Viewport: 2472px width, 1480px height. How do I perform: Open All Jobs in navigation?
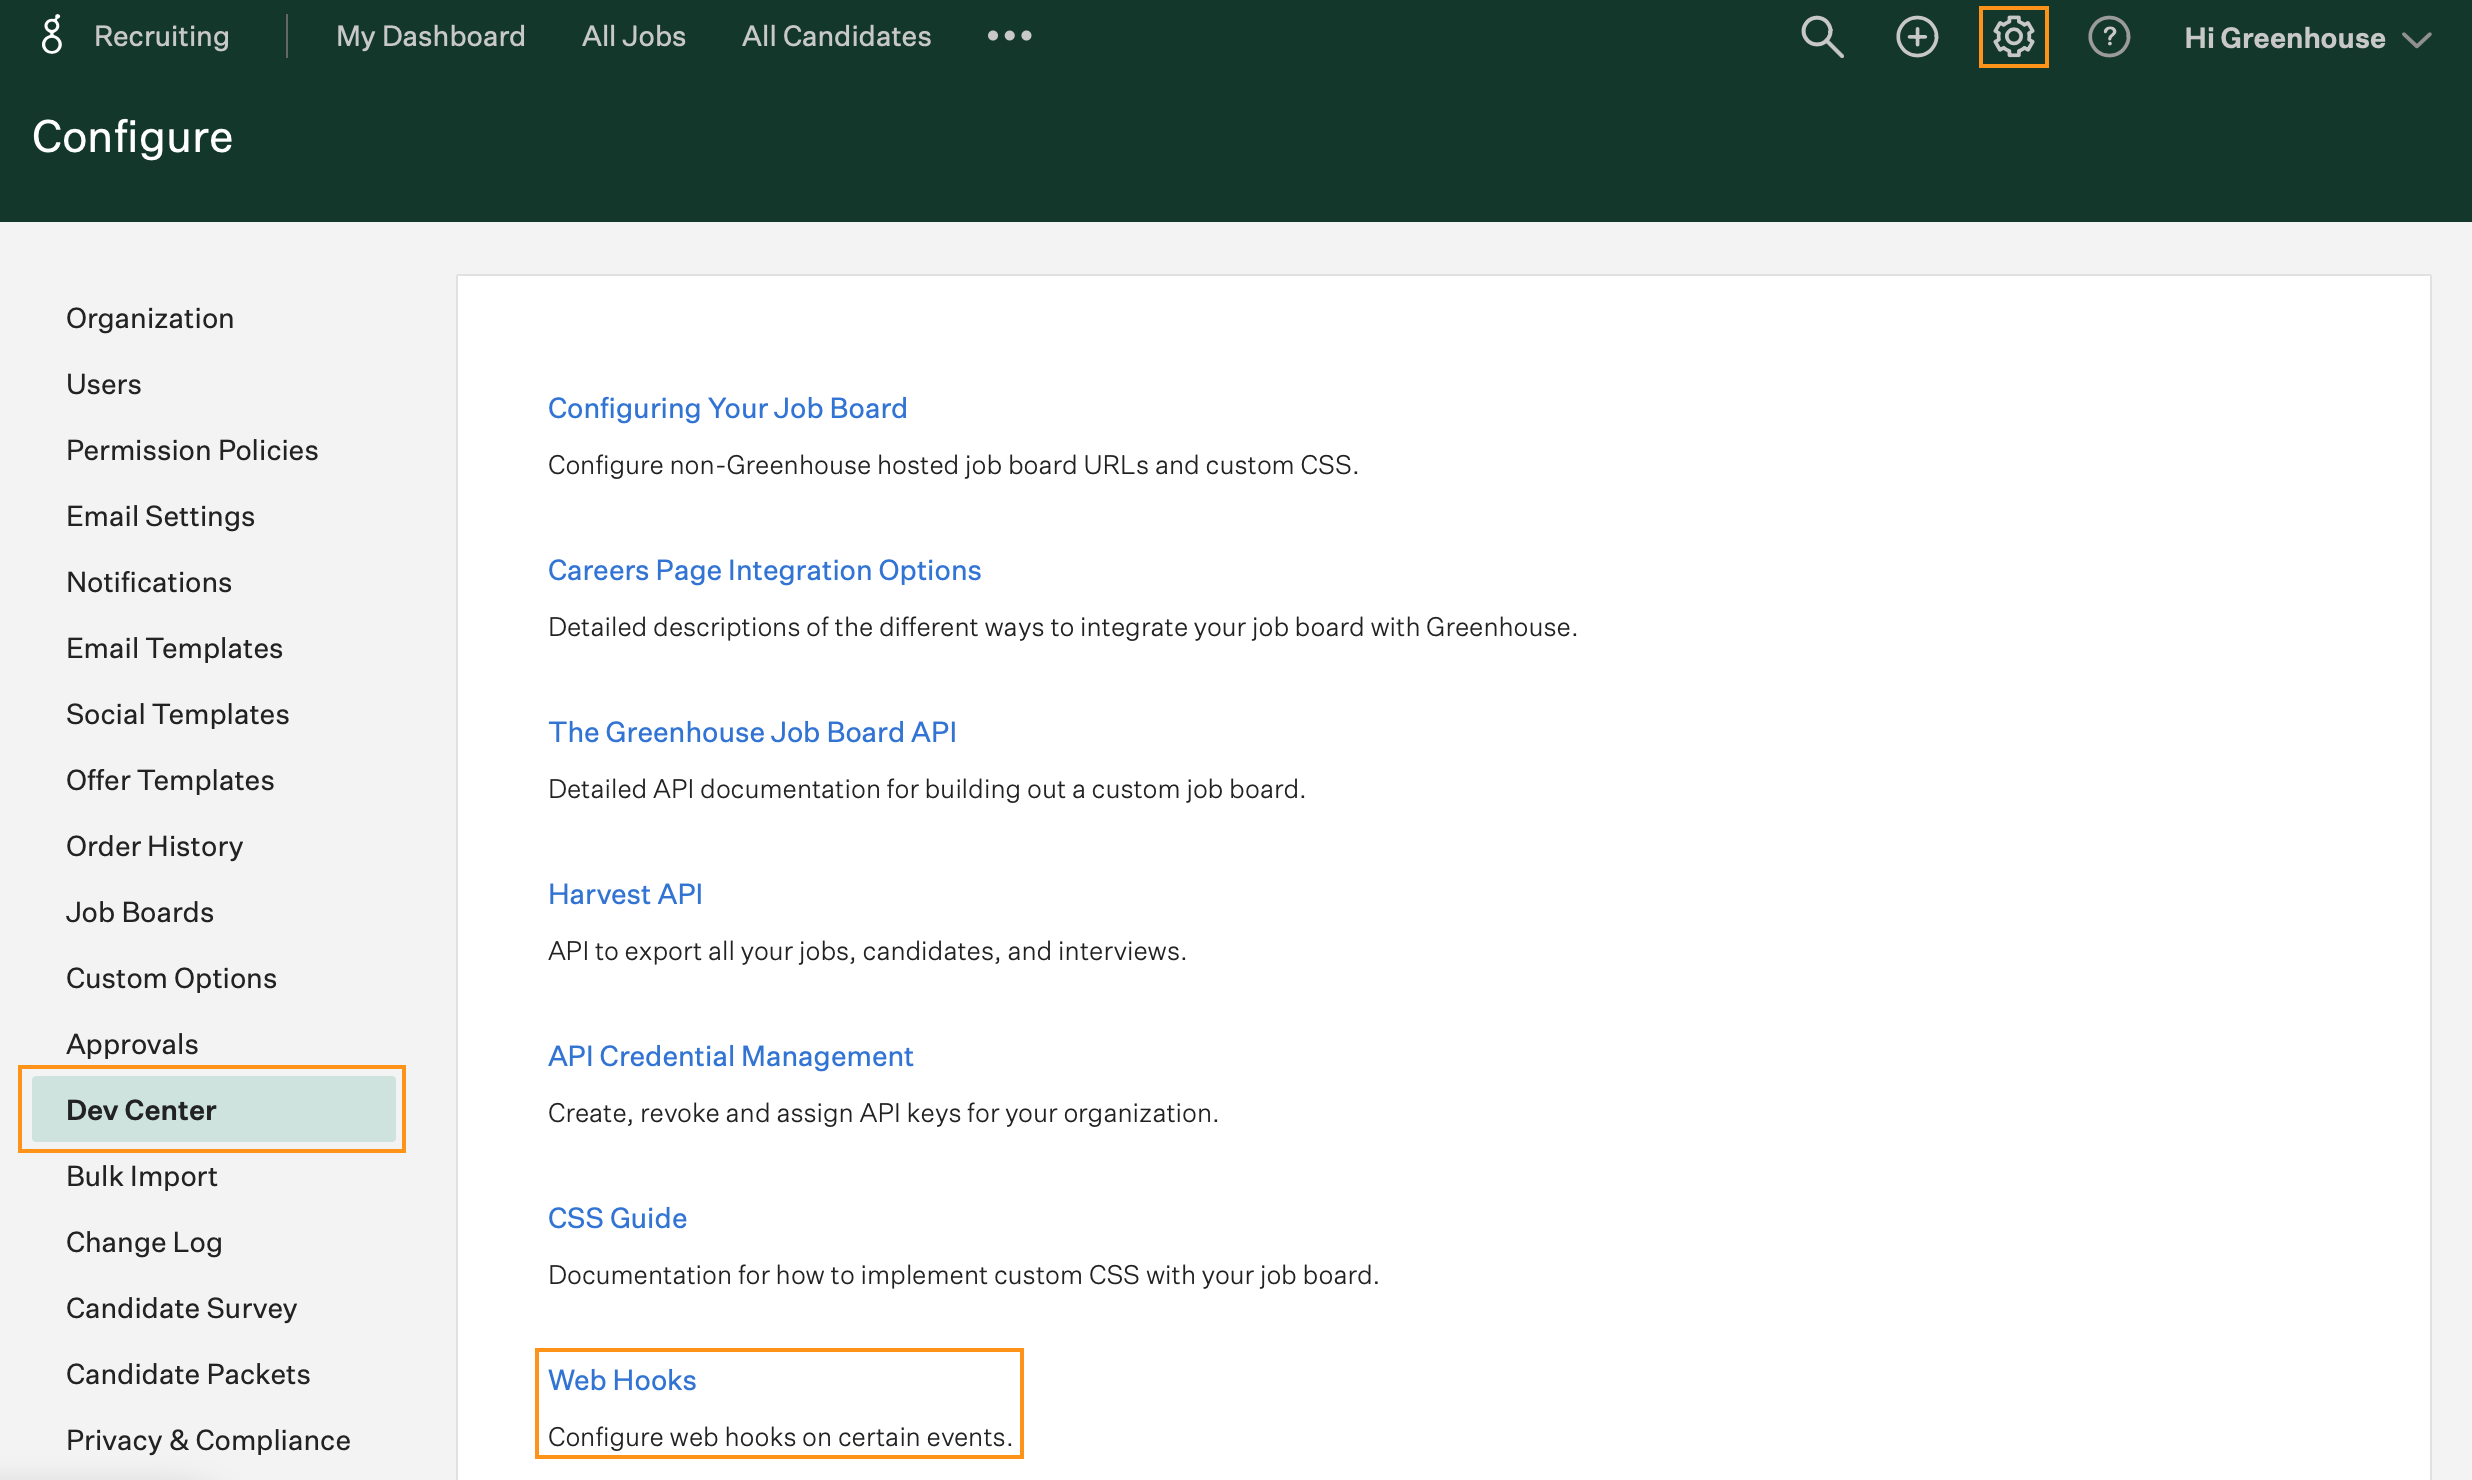(634, 36)
